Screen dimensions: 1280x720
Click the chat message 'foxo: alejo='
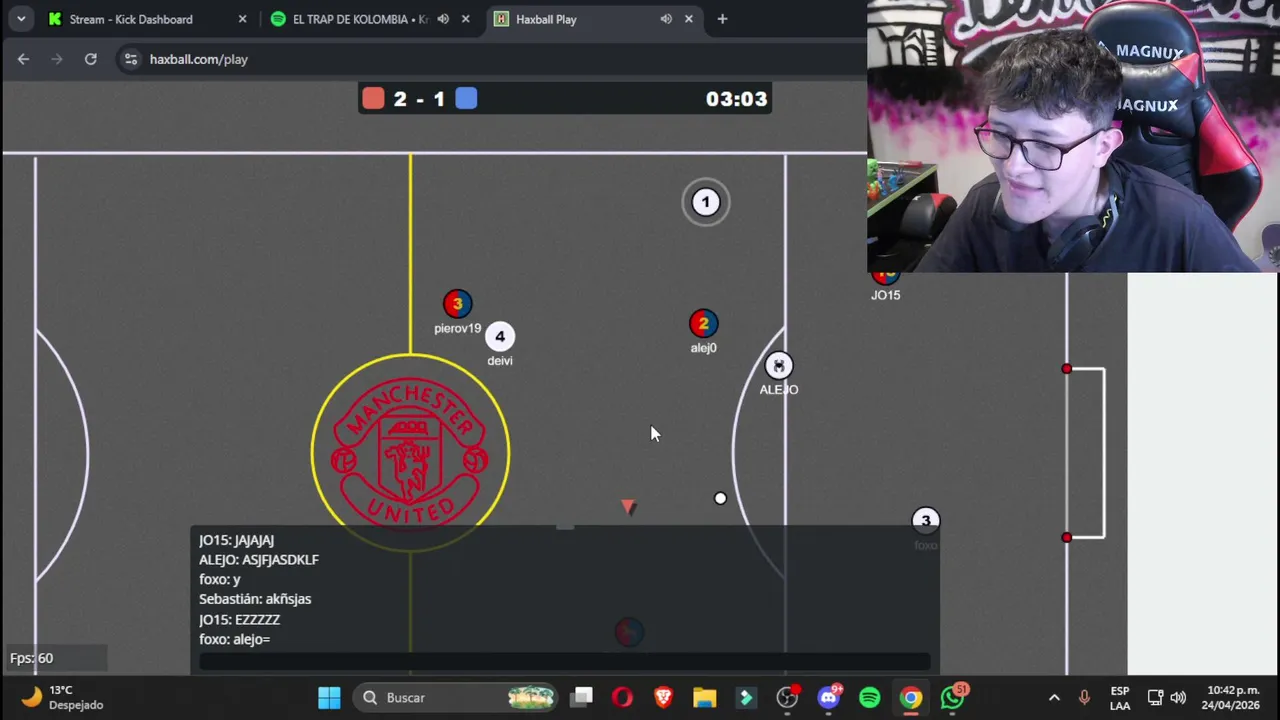pyautogui.click(x=234, y=639)
